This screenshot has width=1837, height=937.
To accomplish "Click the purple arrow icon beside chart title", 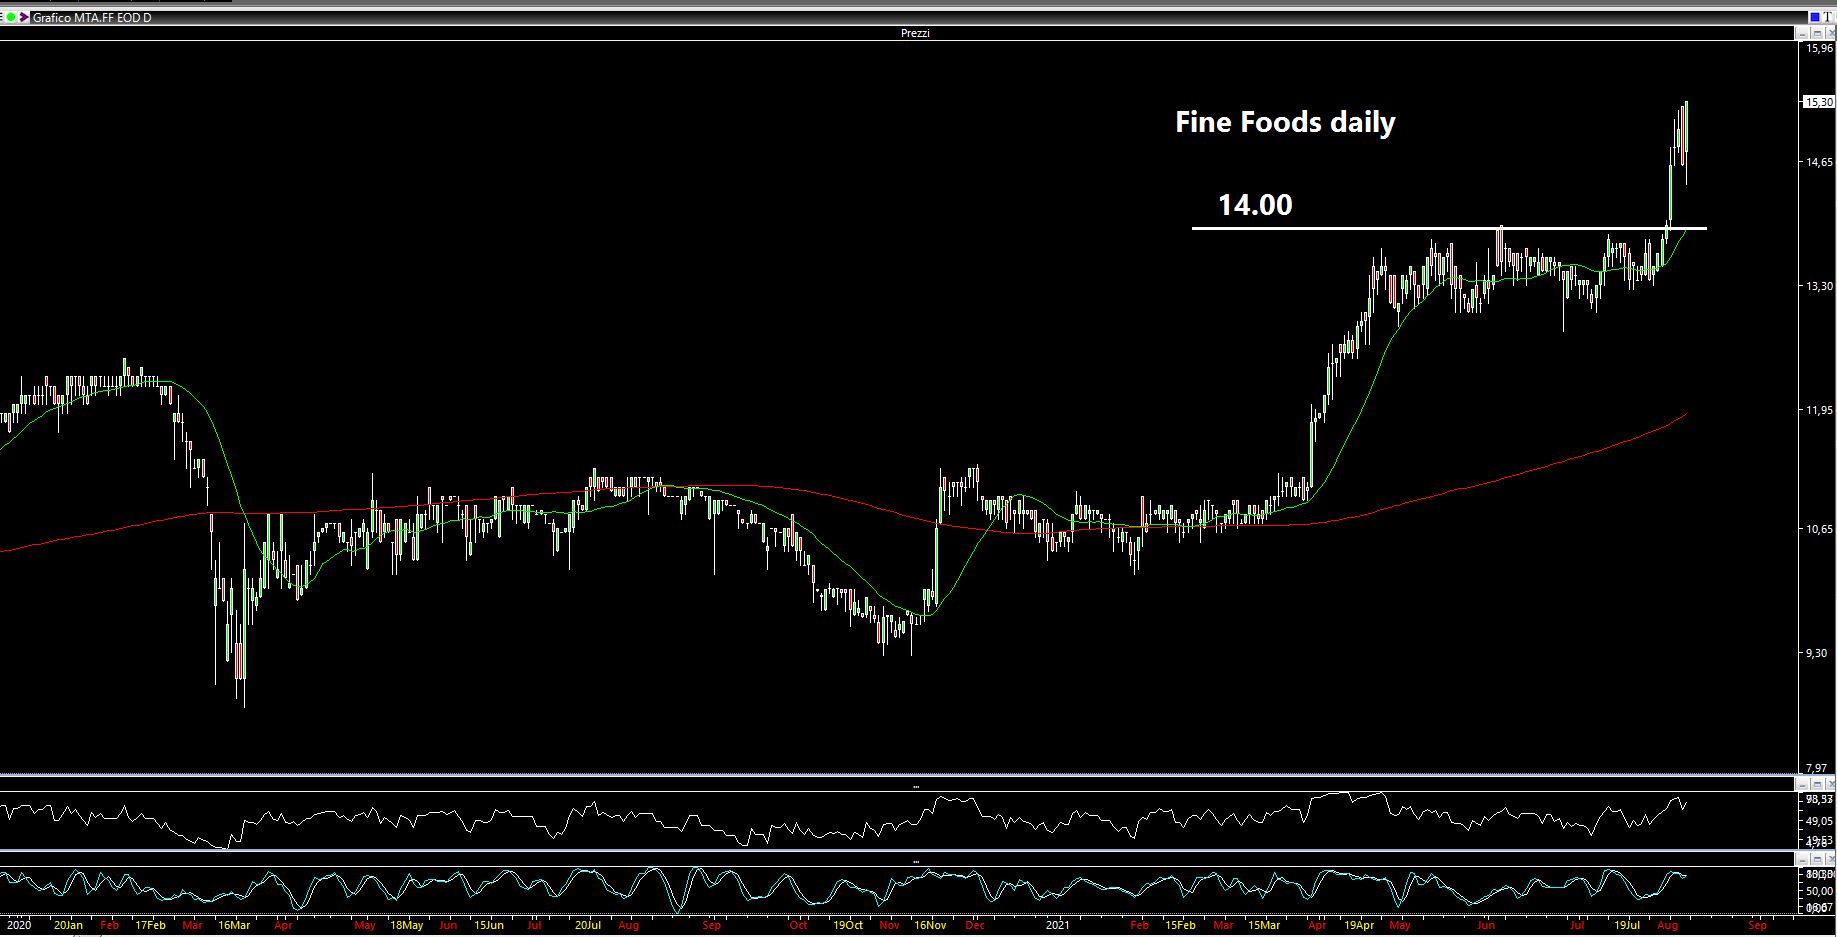I will pos(24,17).
